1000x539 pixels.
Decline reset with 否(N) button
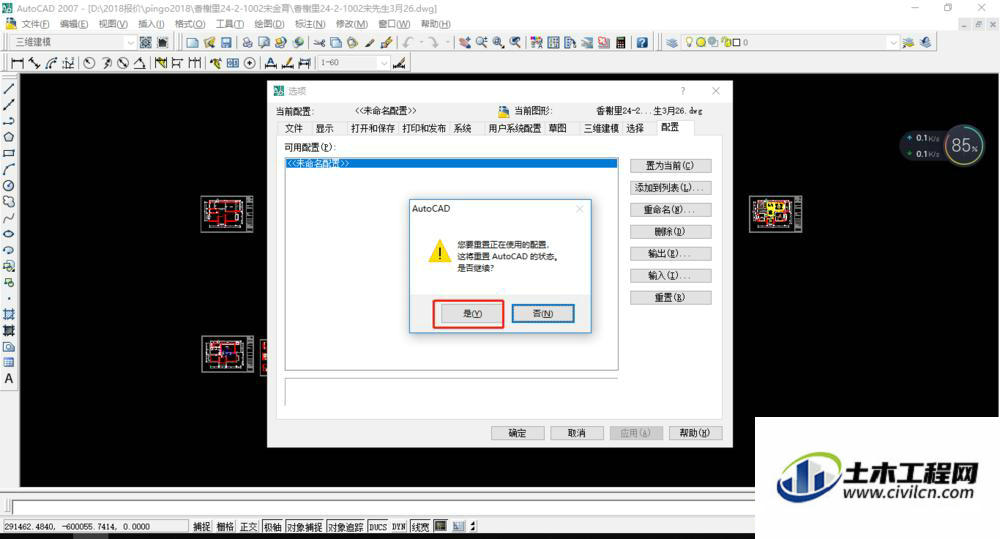click(x=543, y=314)
